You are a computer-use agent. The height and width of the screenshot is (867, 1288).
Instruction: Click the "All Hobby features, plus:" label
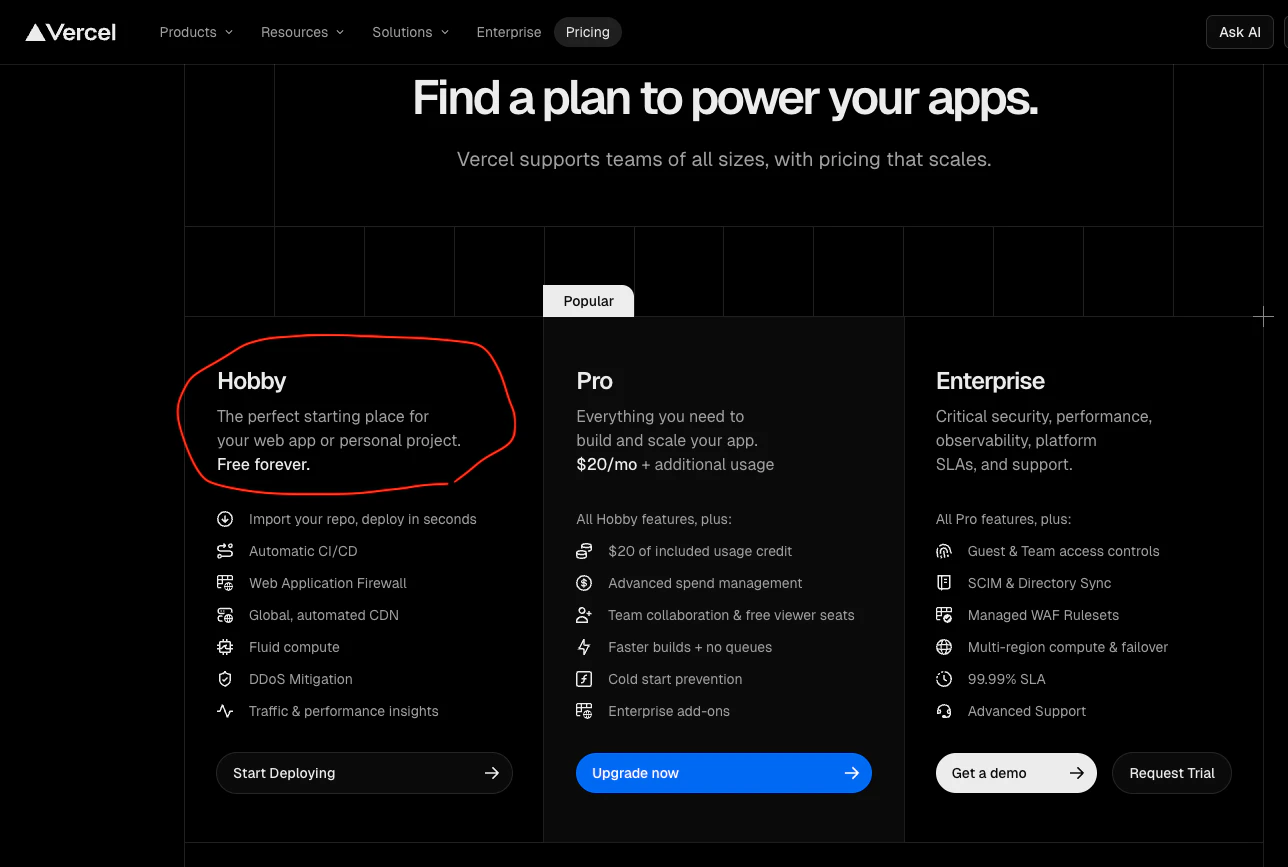[654, 519]
